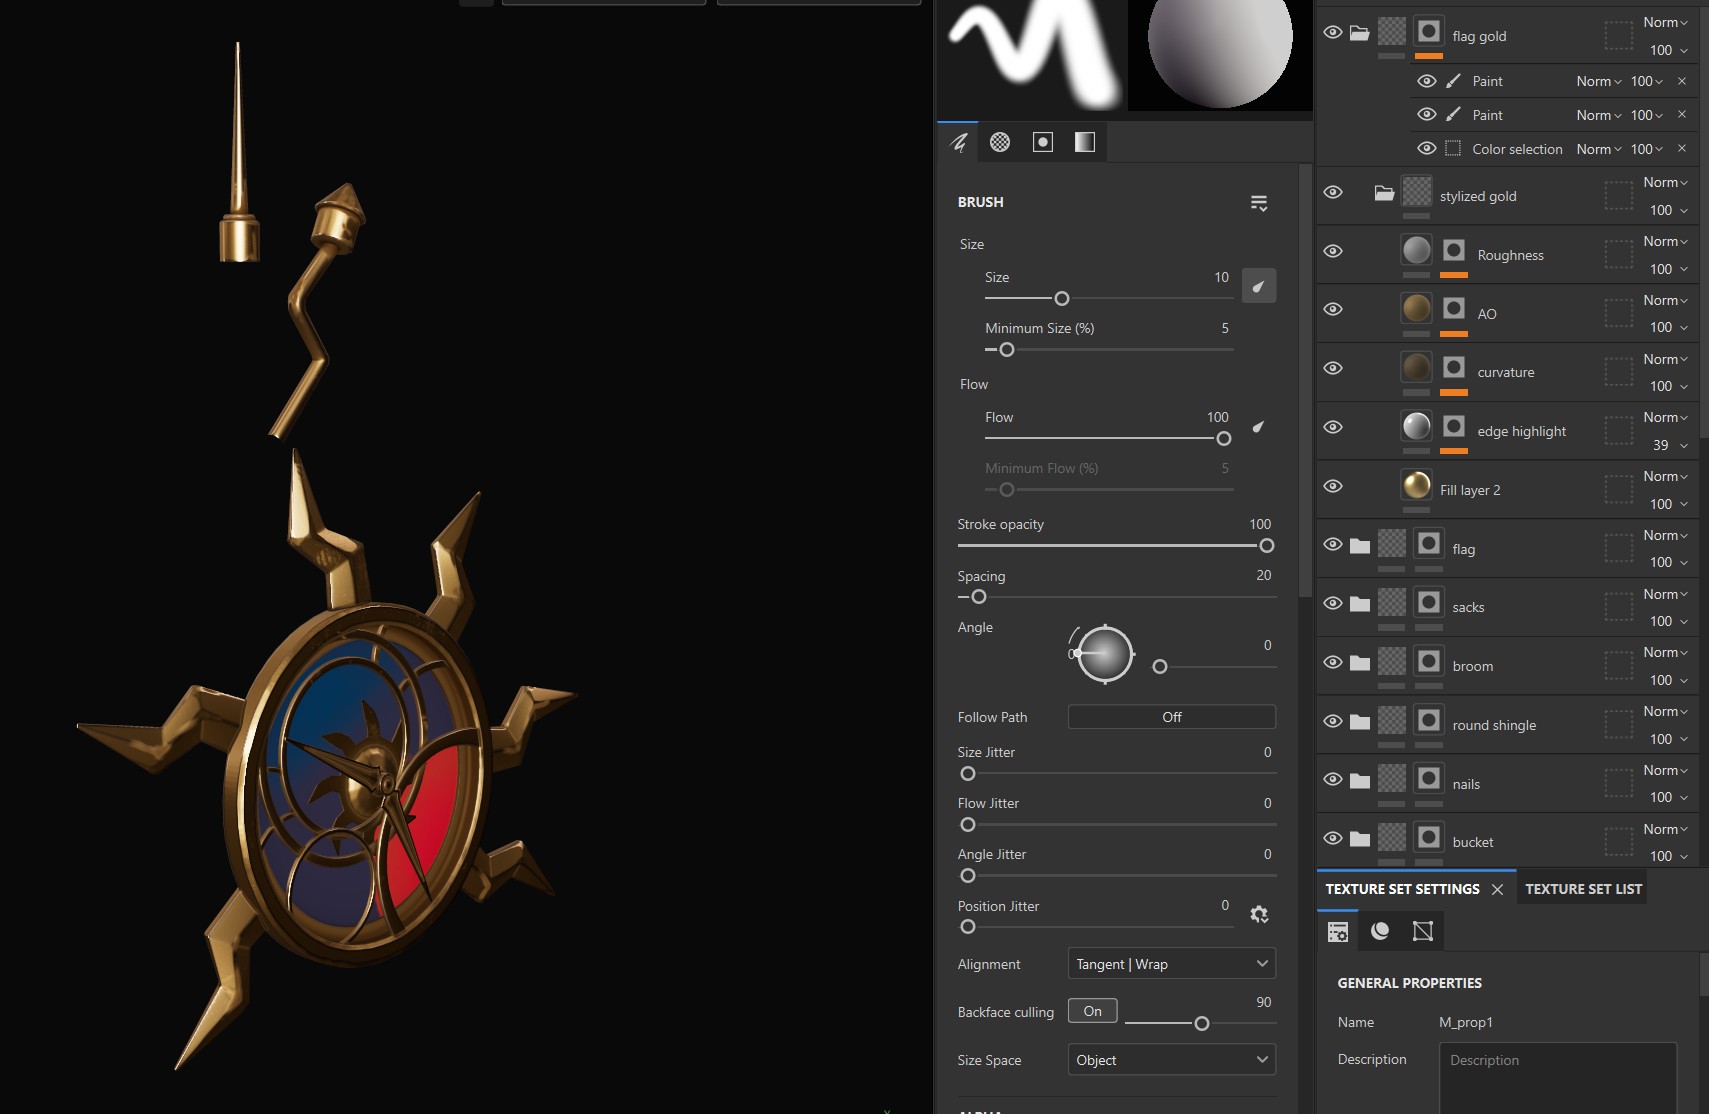Select the mask icon on edge highlight layer

click(1455, 427)
